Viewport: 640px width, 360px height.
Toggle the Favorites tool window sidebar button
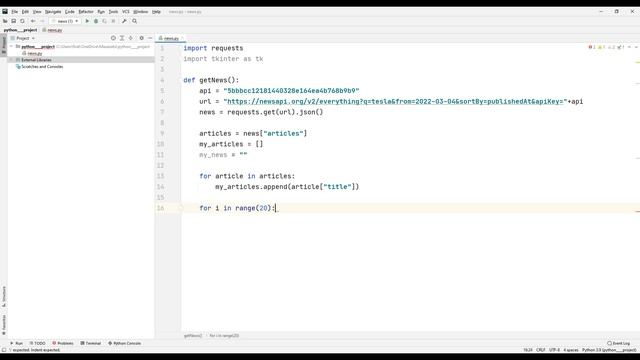click(x=4, y=324)
